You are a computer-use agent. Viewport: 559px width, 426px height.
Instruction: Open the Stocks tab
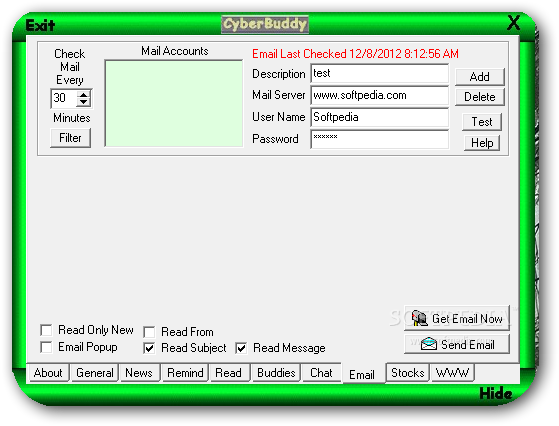pyautogui.click(x=407, y=373)
